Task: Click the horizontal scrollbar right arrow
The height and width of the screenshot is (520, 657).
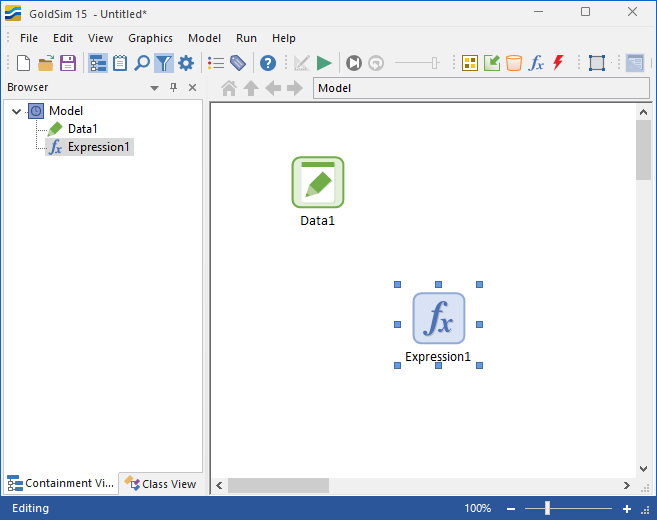Action: pyautogui.click(x=627, y=486)
